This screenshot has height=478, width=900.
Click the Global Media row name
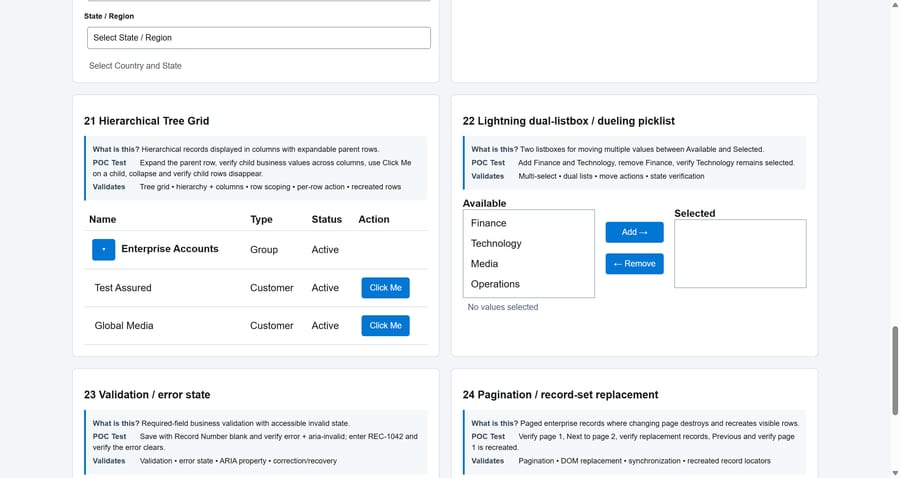point(124,326)
